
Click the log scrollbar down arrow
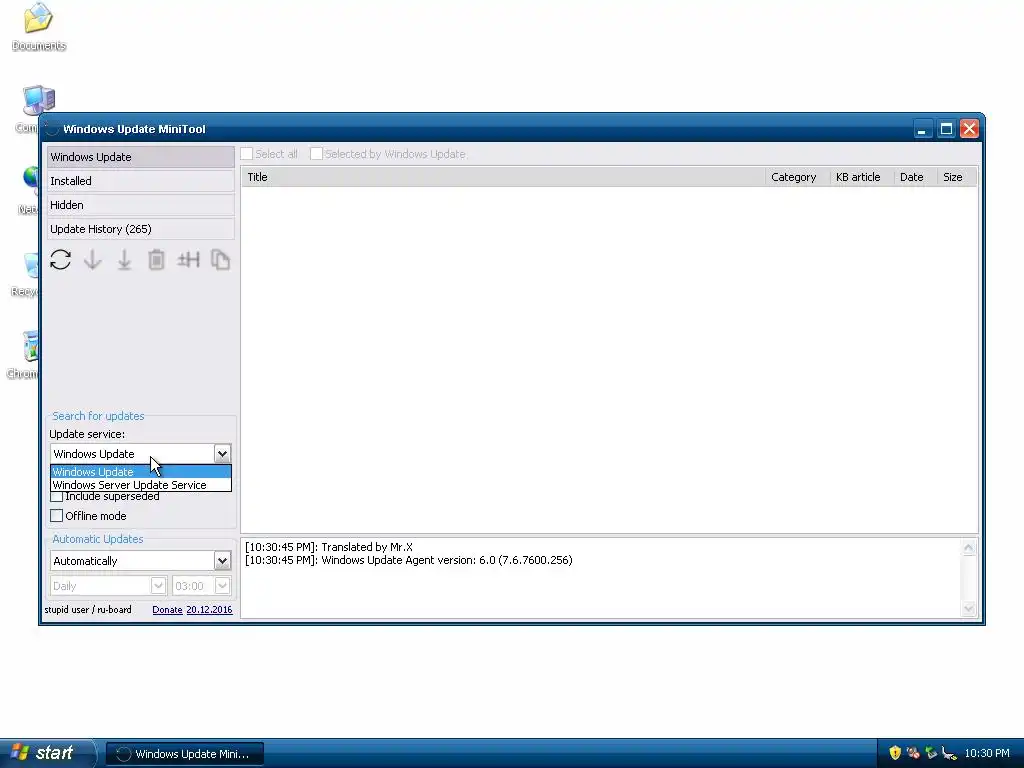point(968,609)
